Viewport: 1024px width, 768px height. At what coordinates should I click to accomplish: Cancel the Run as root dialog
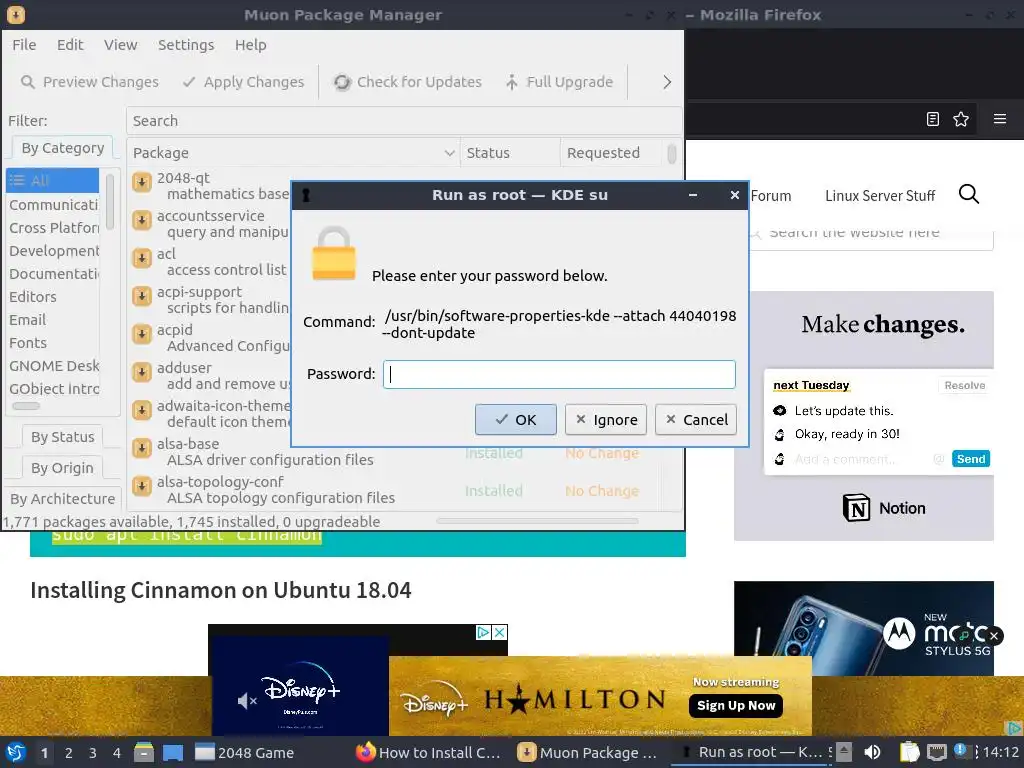(696, 419)
